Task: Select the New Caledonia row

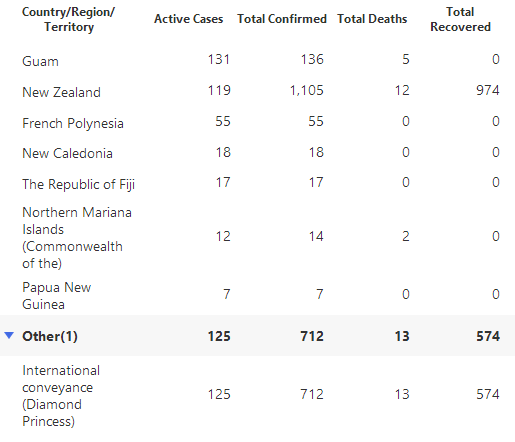Action: coord(257,153)
